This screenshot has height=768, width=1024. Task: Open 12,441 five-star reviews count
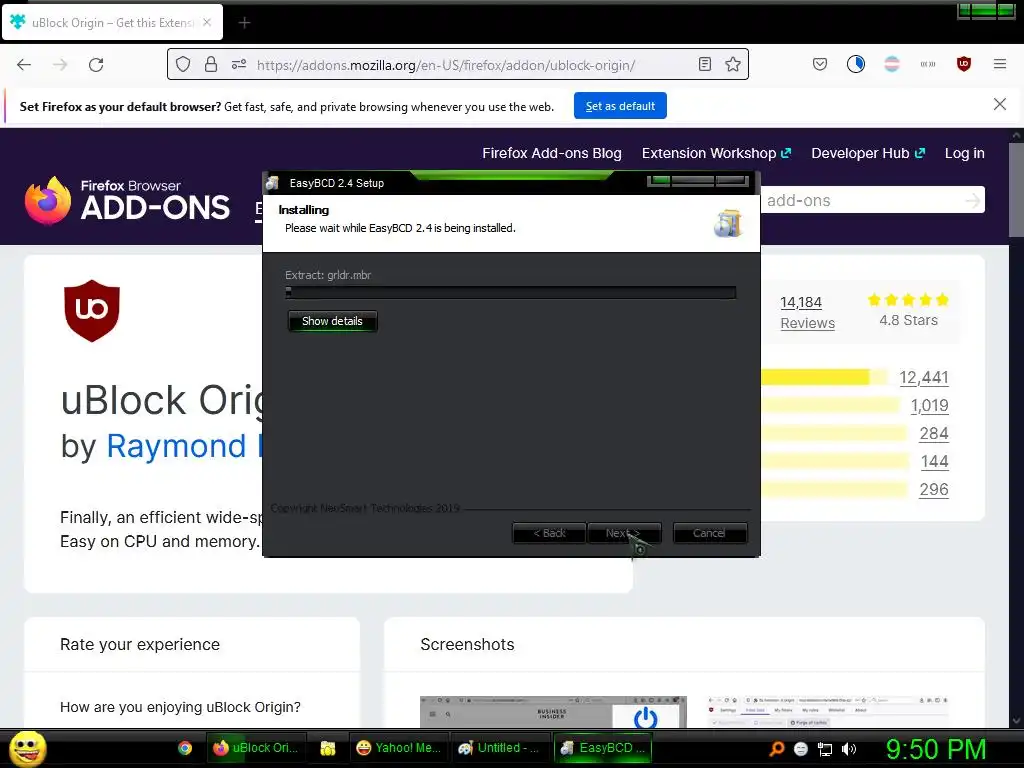(923, 377)
